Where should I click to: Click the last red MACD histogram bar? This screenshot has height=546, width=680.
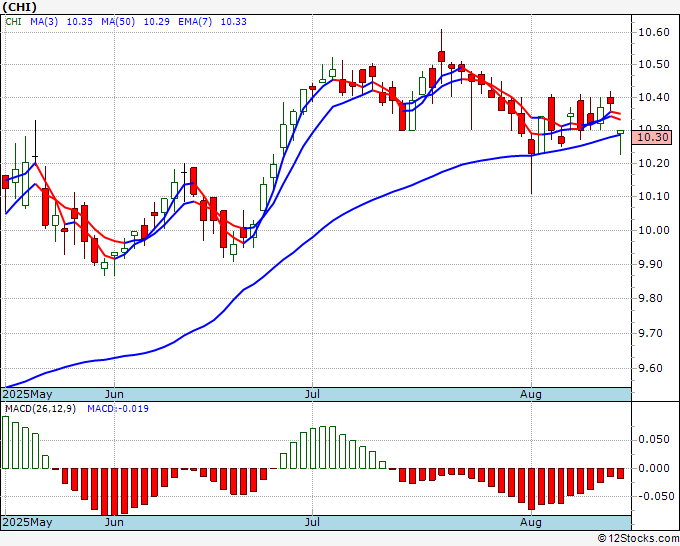[620, 474]
